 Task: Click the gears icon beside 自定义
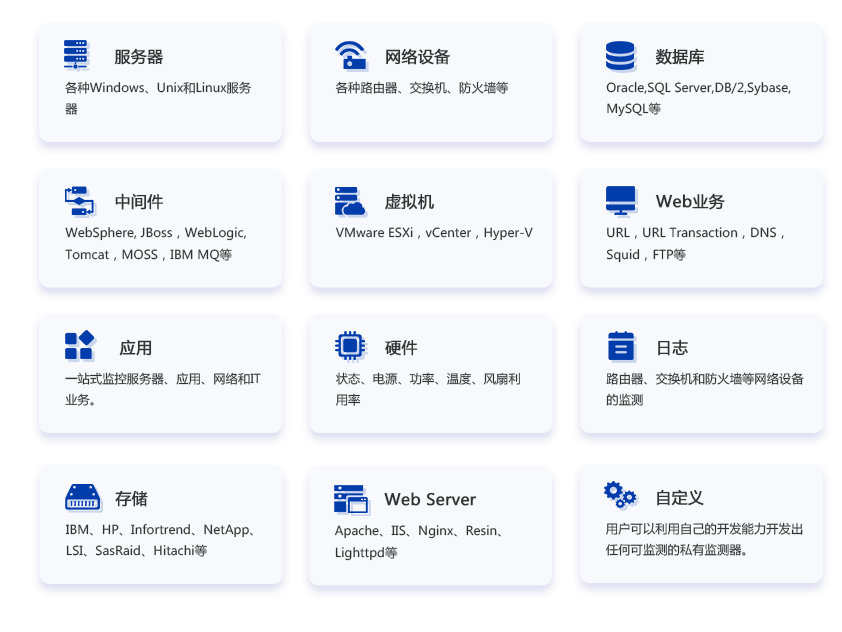(x=620, y=495)
